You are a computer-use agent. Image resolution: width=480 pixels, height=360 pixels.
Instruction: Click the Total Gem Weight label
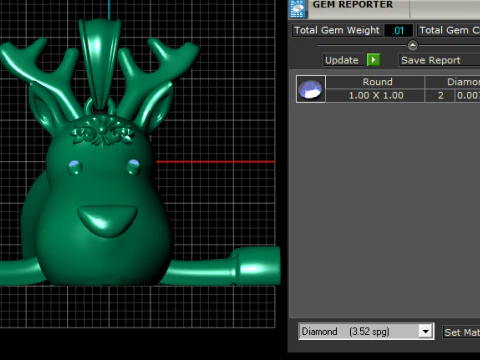pos(337,30)
